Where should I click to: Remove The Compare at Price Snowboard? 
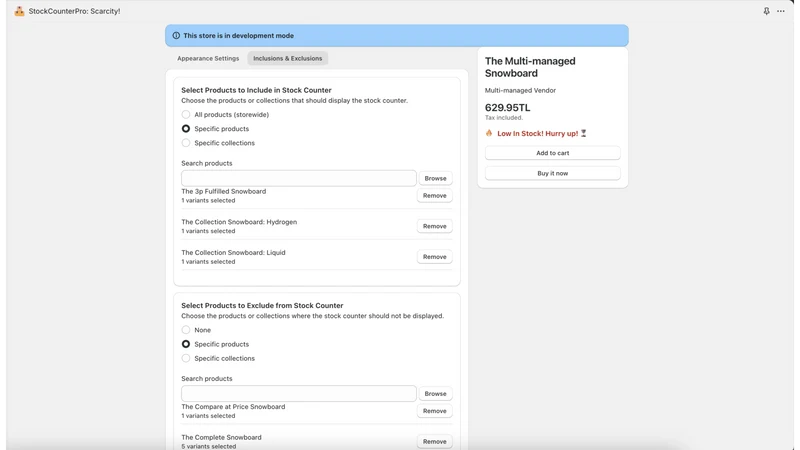435,411
